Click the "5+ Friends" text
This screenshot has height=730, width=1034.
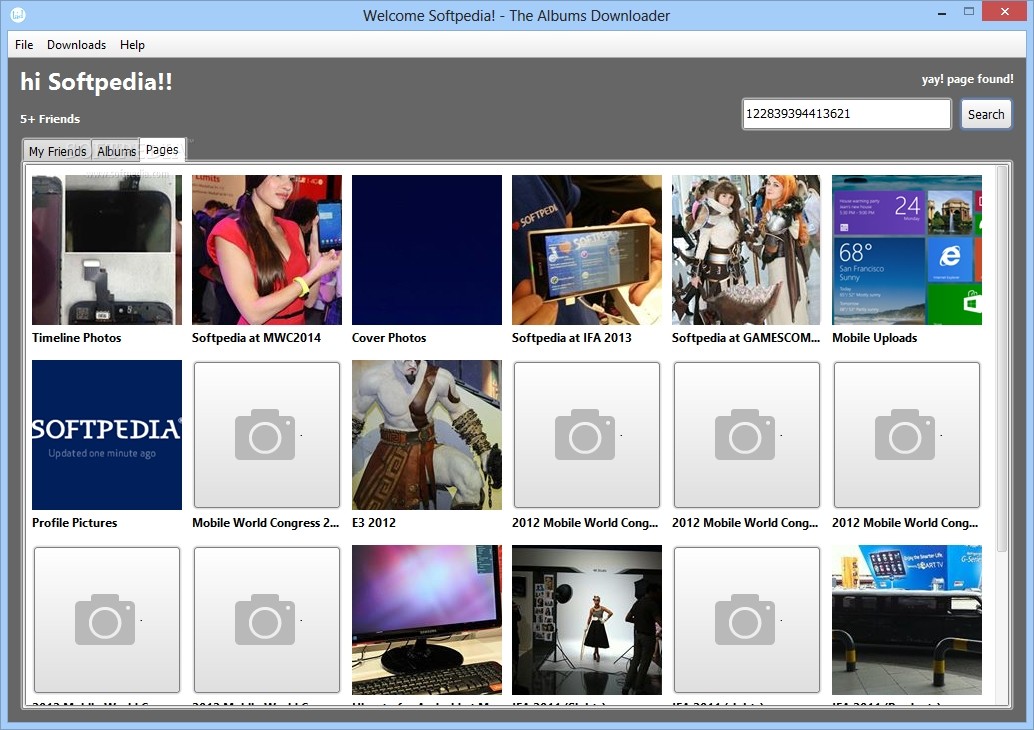tap(50, 119)
